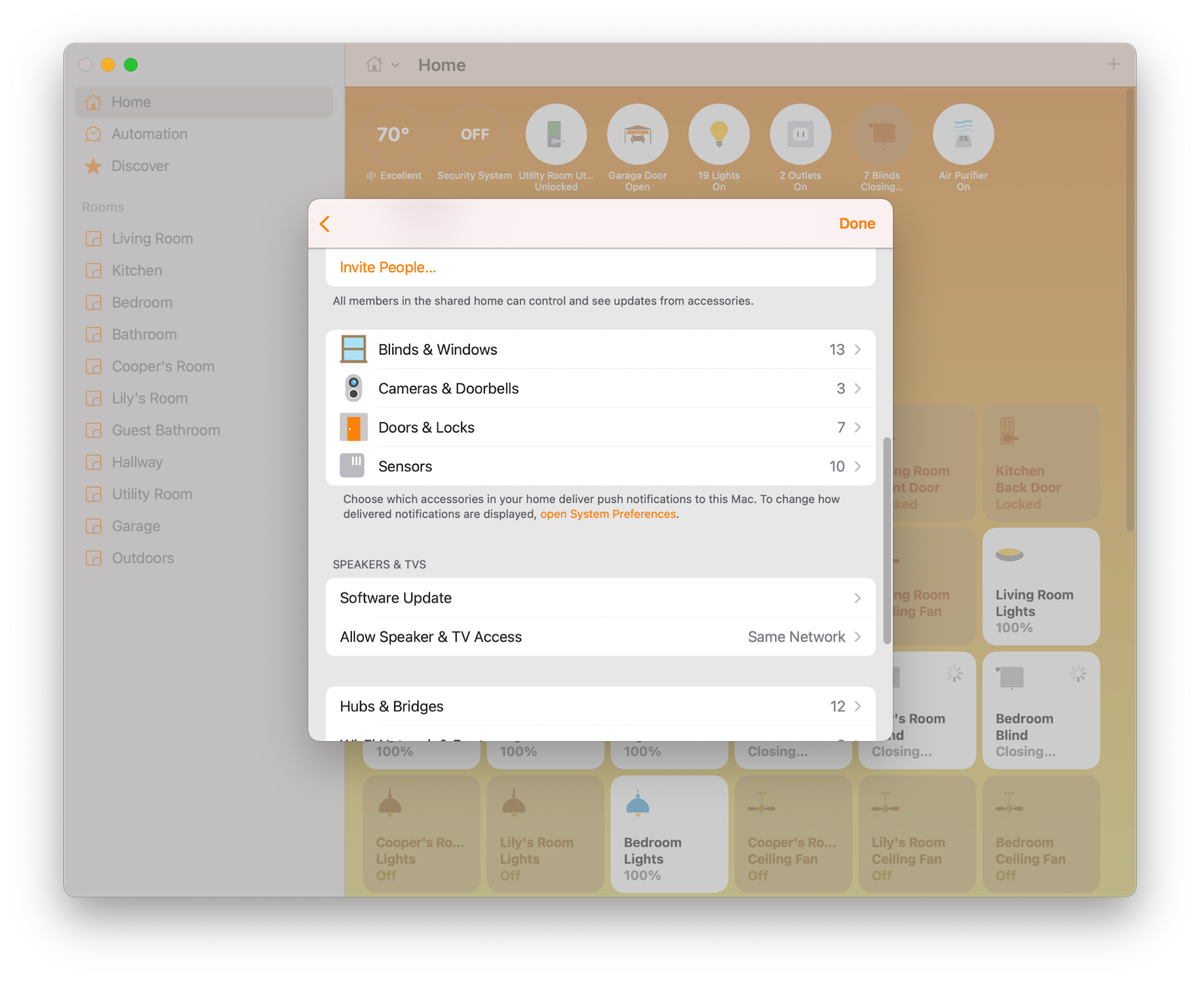Click the 19 Lights bulb icon
1200x981 pixels.
coord(719,133)
